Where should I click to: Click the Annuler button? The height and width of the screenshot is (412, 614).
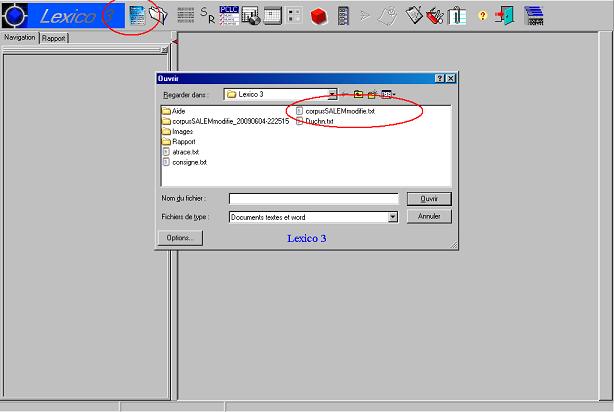click(x=429, y=216)
